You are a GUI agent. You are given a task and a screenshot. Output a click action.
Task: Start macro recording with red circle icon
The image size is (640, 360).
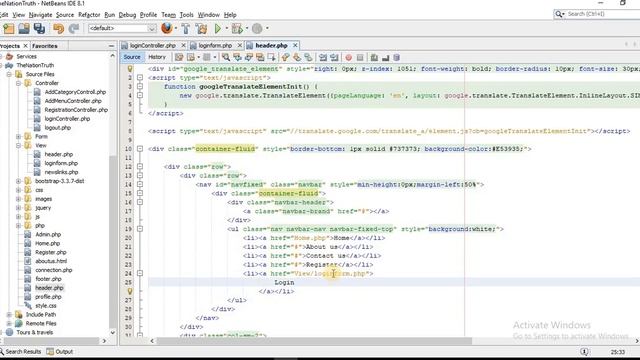[x=349, y=57]
